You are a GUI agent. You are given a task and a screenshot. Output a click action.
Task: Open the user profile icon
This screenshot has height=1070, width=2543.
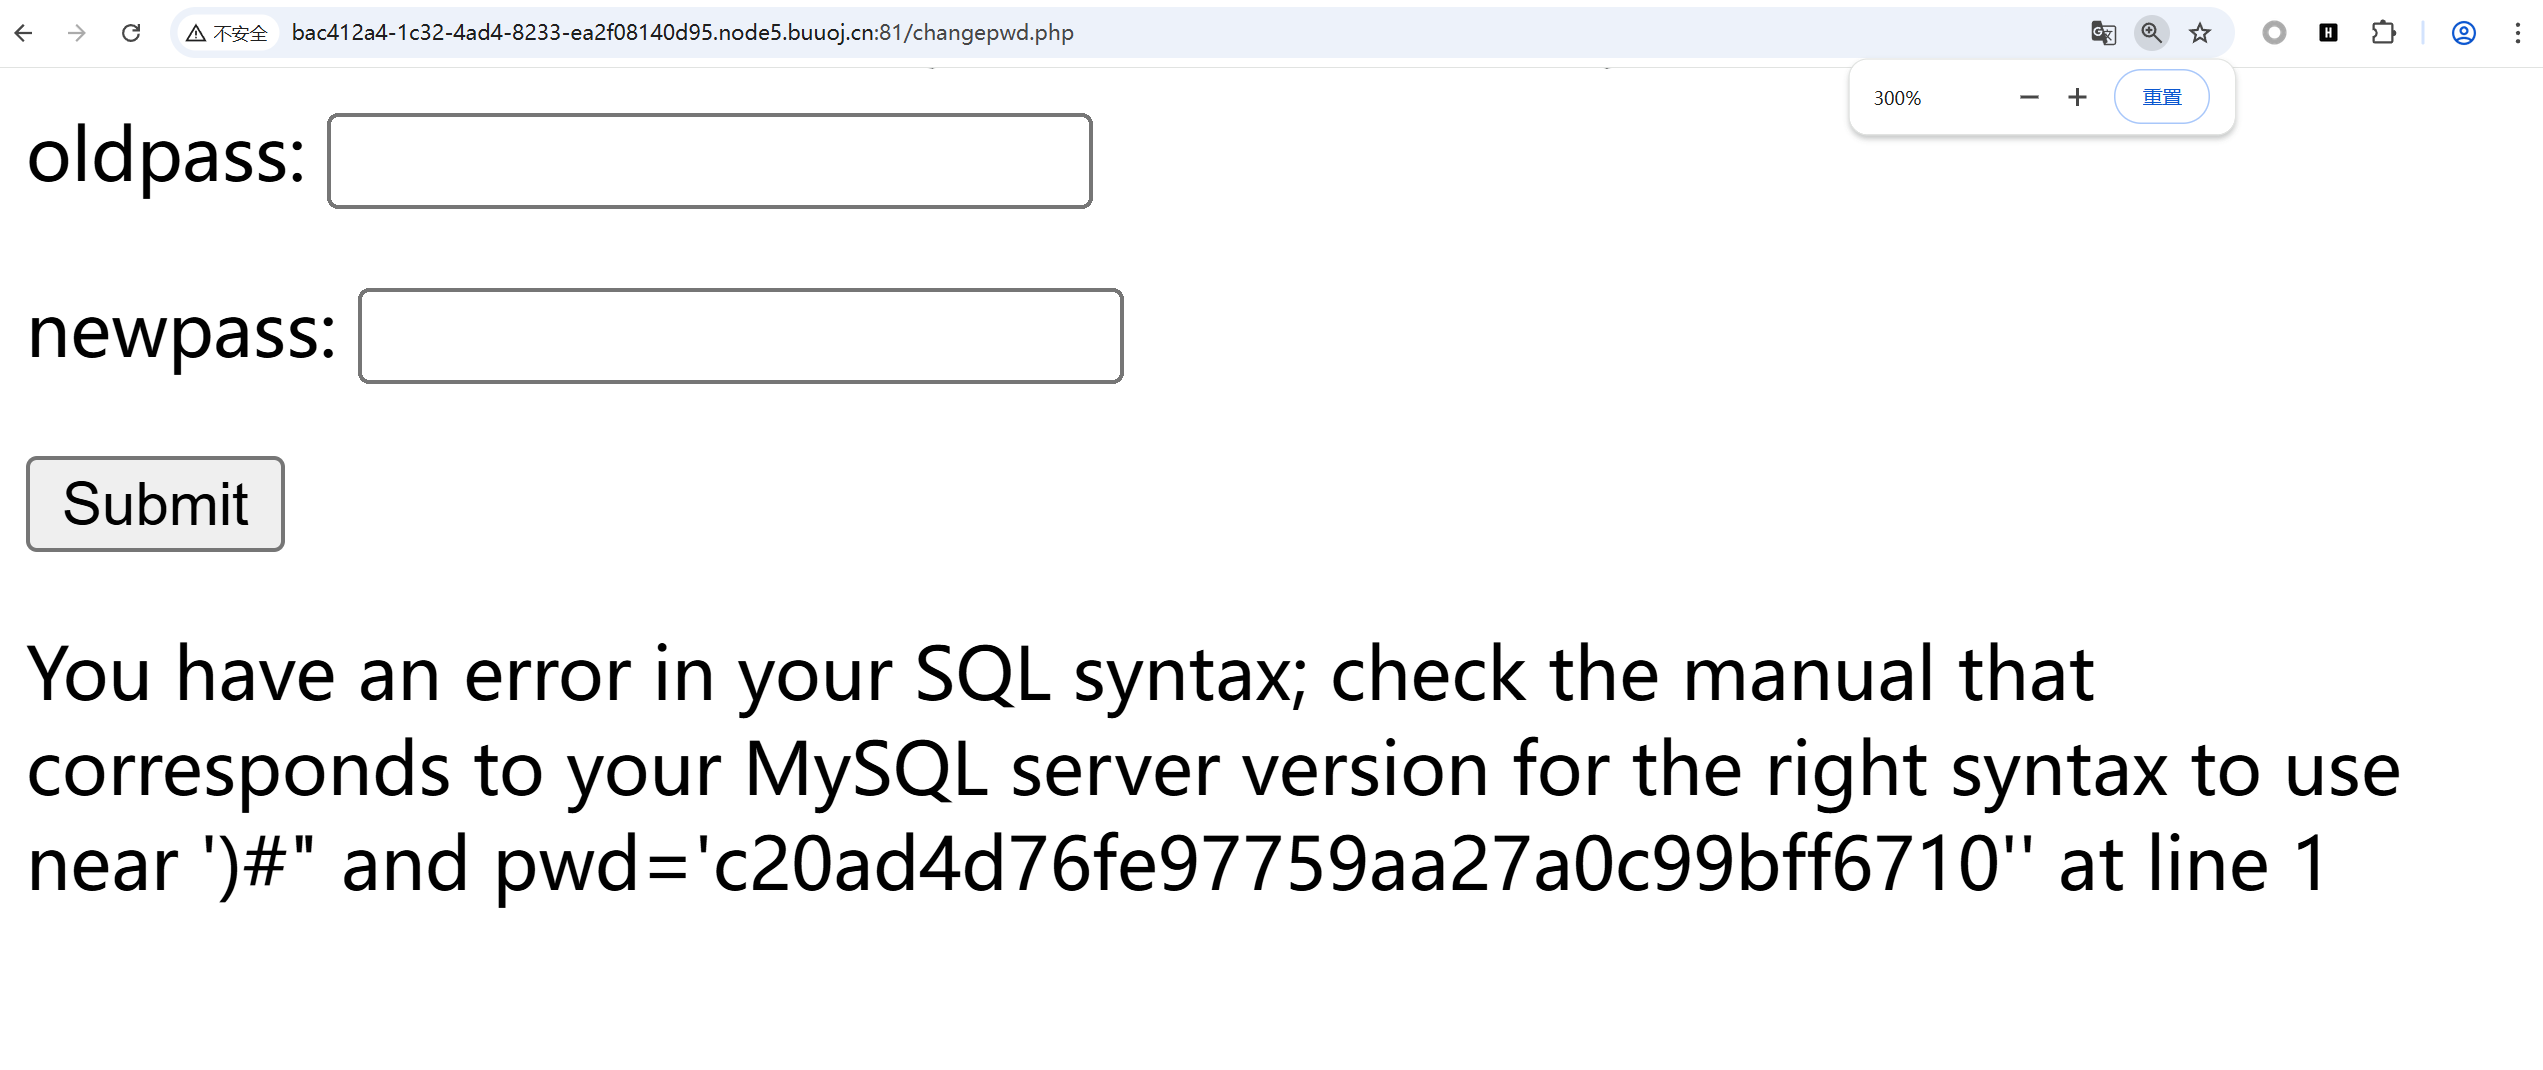tap(2463, 33)
